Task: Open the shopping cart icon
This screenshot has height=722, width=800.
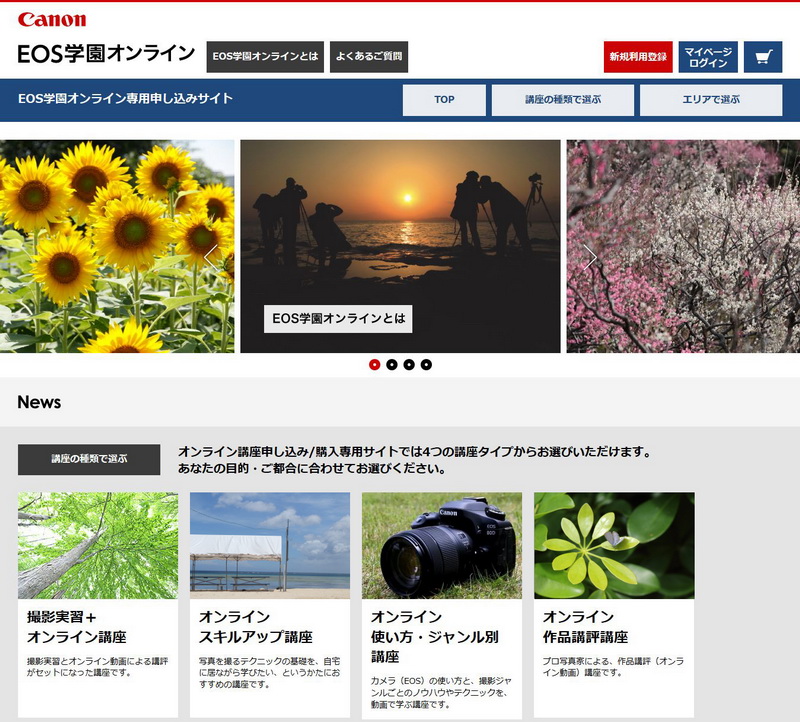Action: click(x=763, y=57)
